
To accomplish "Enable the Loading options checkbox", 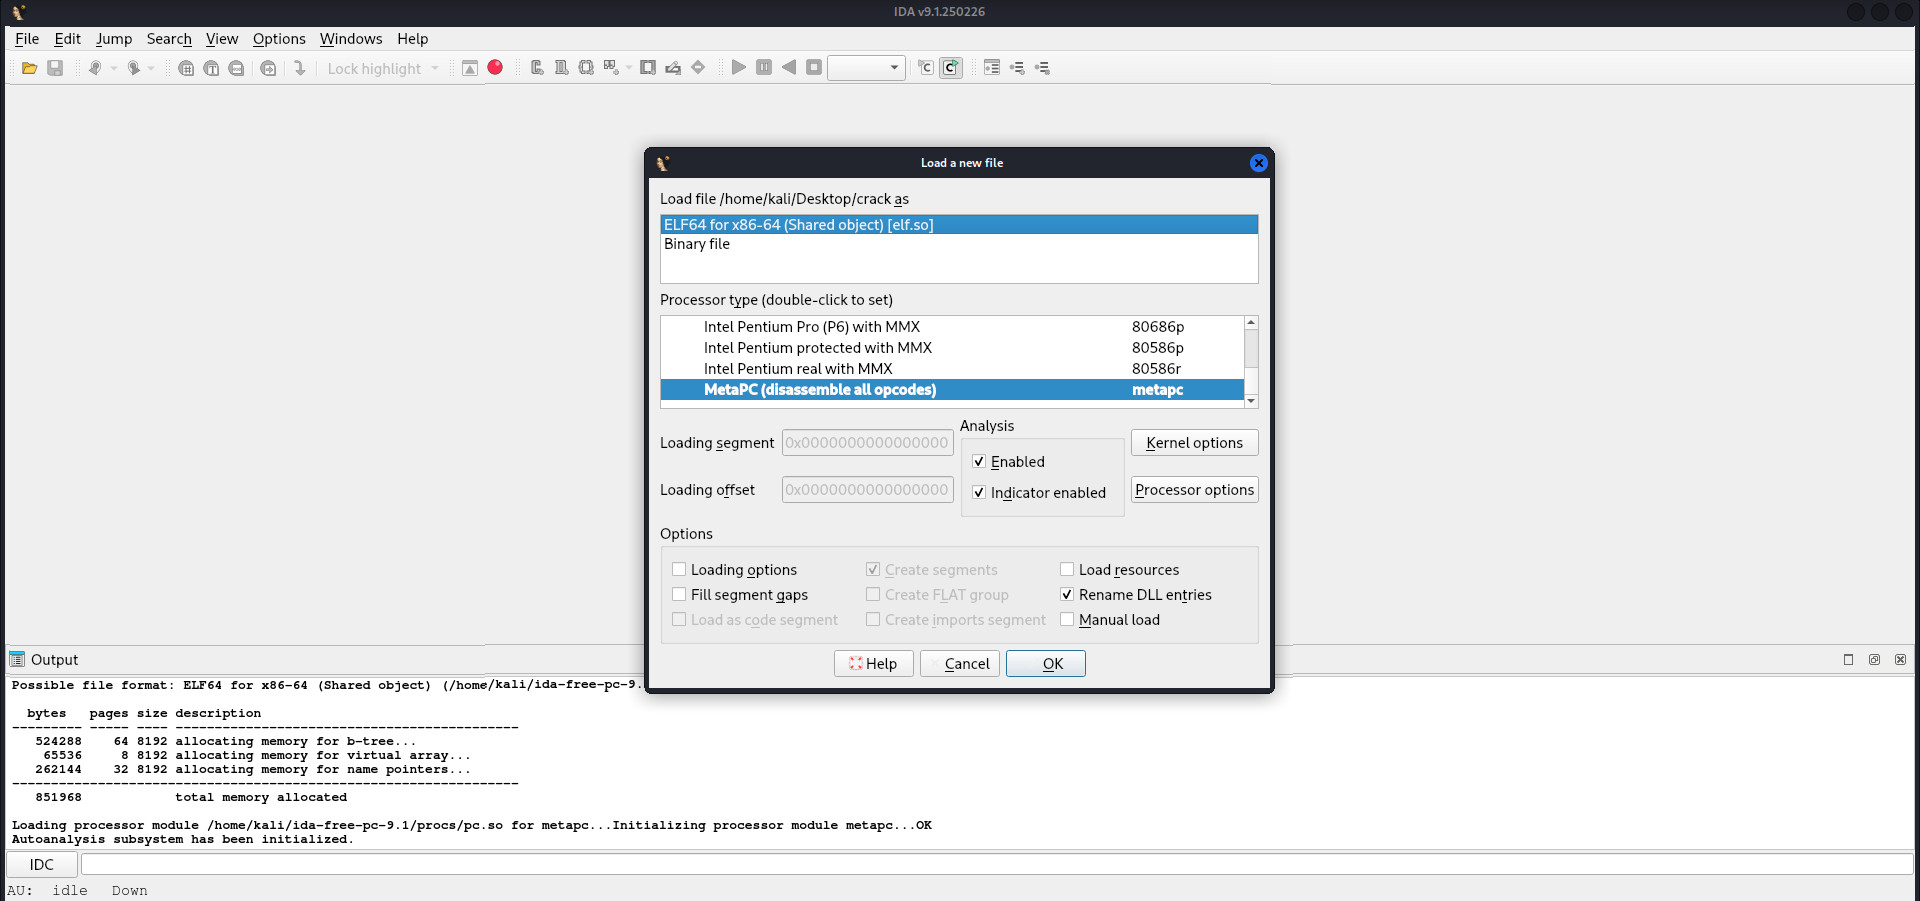I will coord(679,569).
